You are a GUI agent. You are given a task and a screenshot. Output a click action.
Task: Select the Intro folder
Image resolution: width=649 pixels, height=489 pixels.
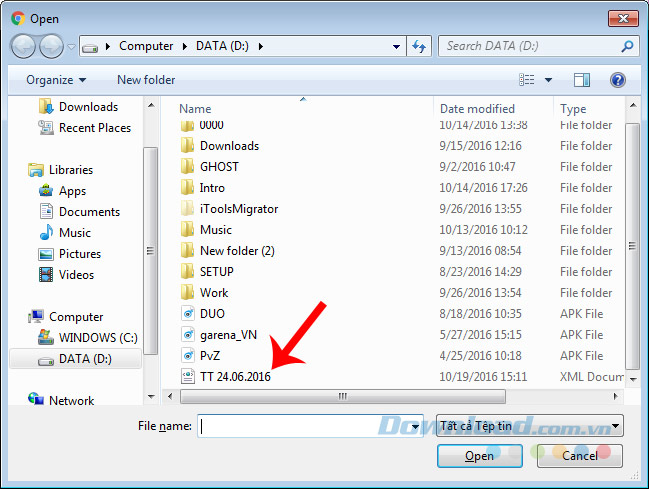click(x=212, y=188)
